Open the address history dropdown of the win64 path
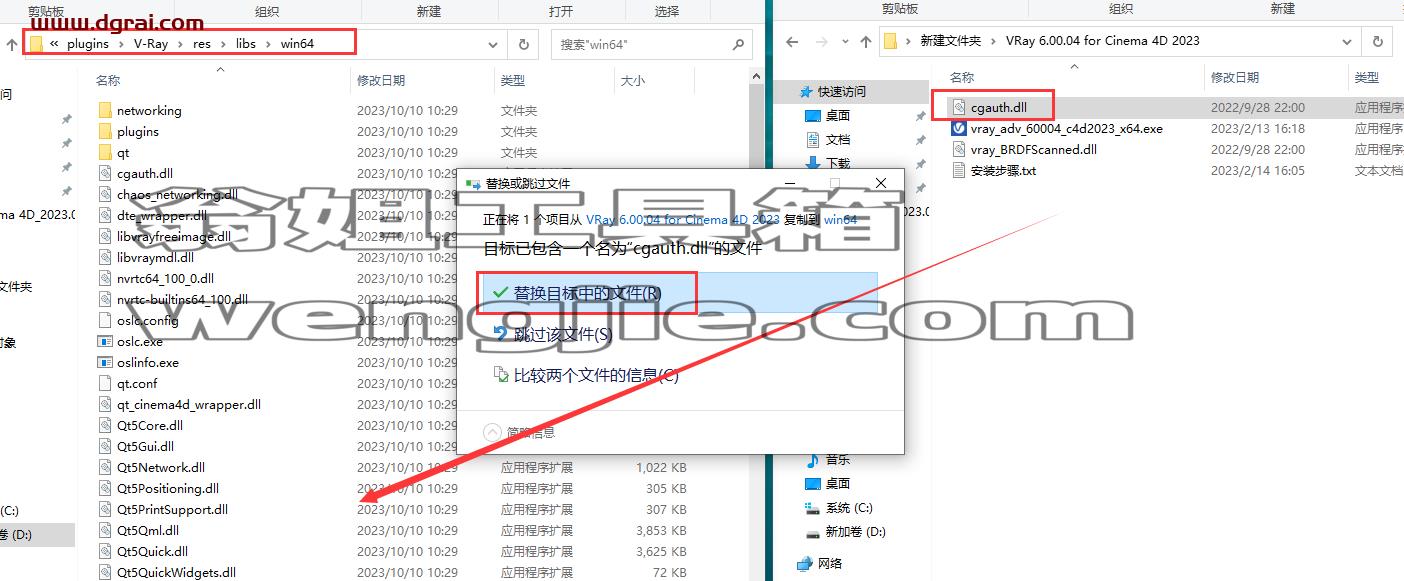This screenshot has width=1404, height=581. point(493,44)
